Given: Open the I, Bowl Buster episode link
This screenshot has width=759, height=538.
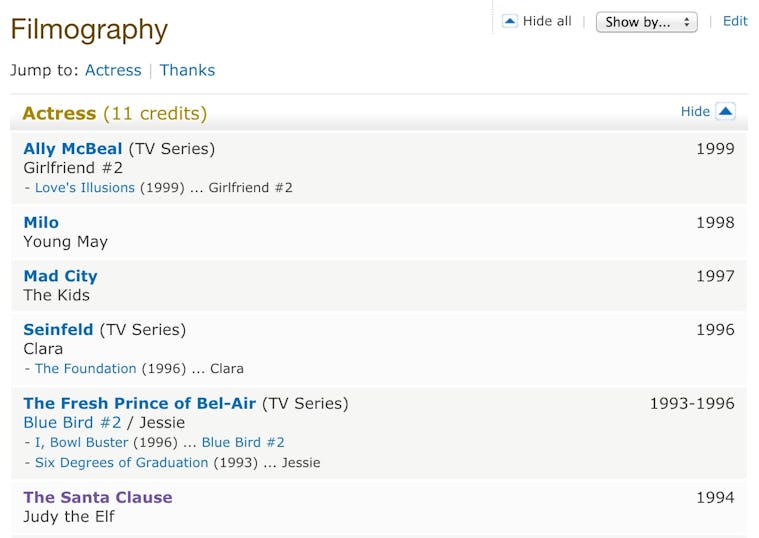Looking at the screenshot, I should (82, 442).
